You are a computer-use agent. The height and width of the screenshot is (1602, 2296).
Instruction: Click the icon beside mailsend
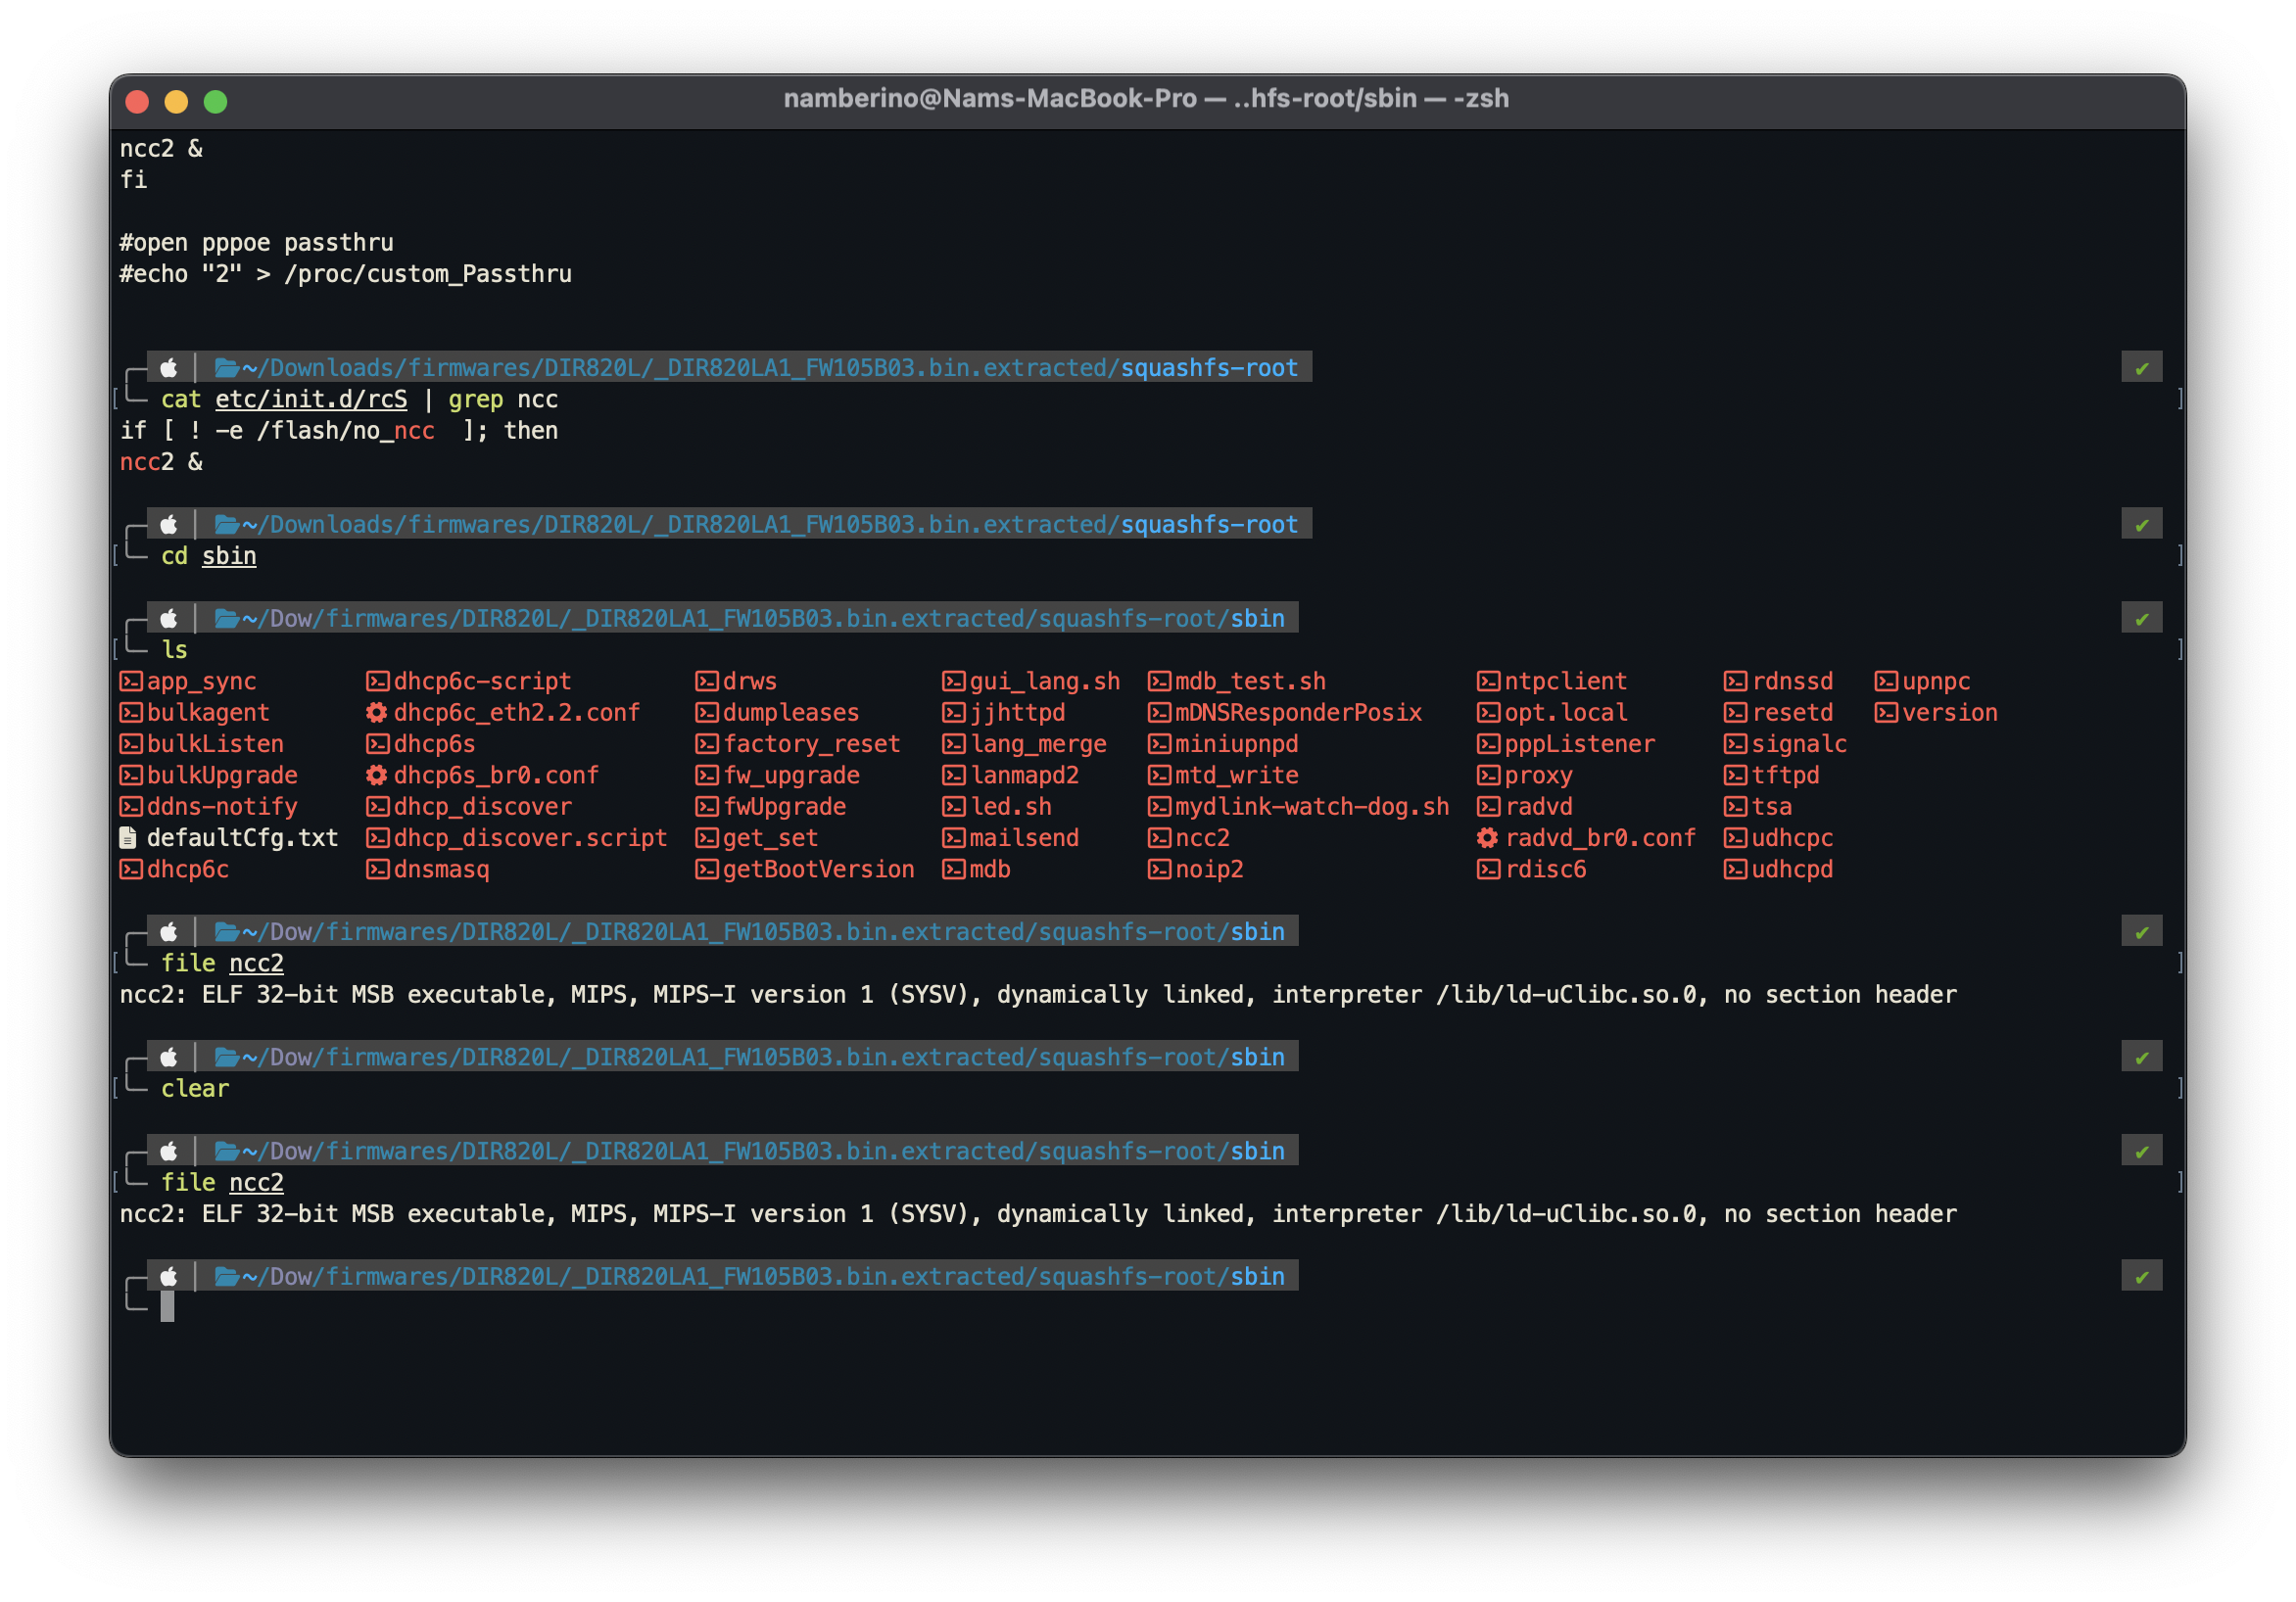click(953, 838)
